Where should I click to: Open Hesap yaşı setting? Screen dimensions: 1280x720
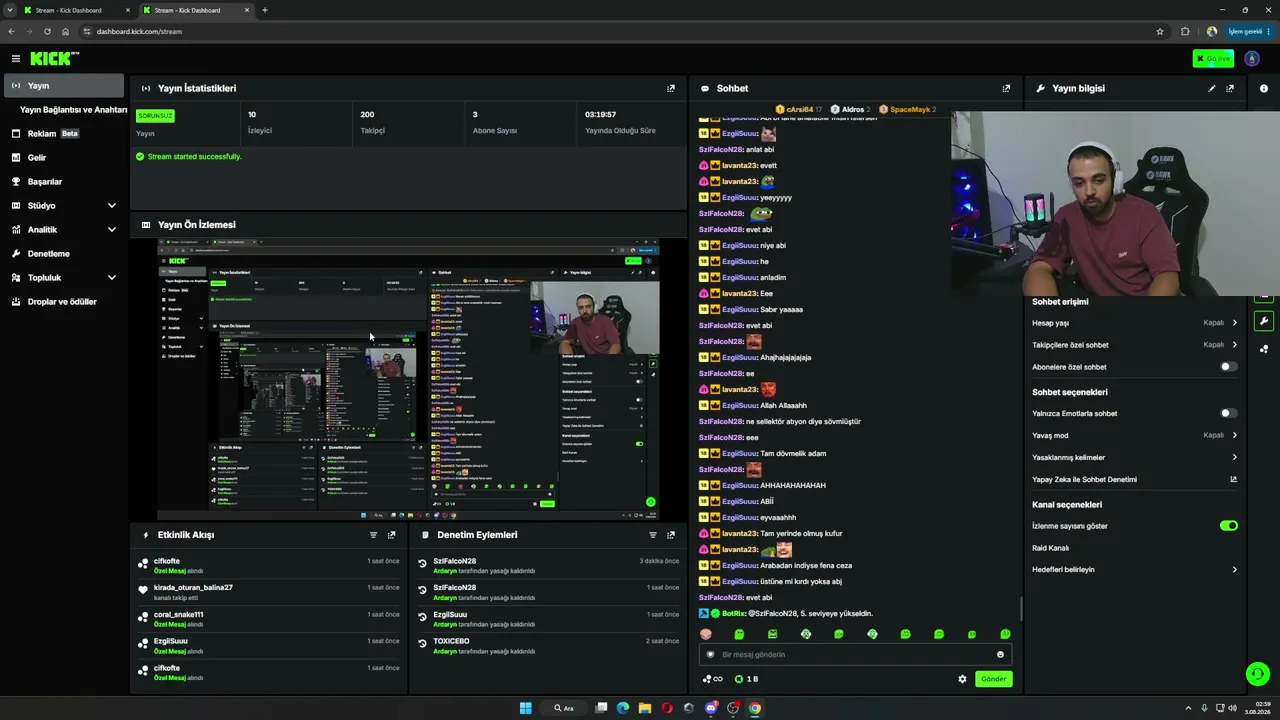(1135, 323)
